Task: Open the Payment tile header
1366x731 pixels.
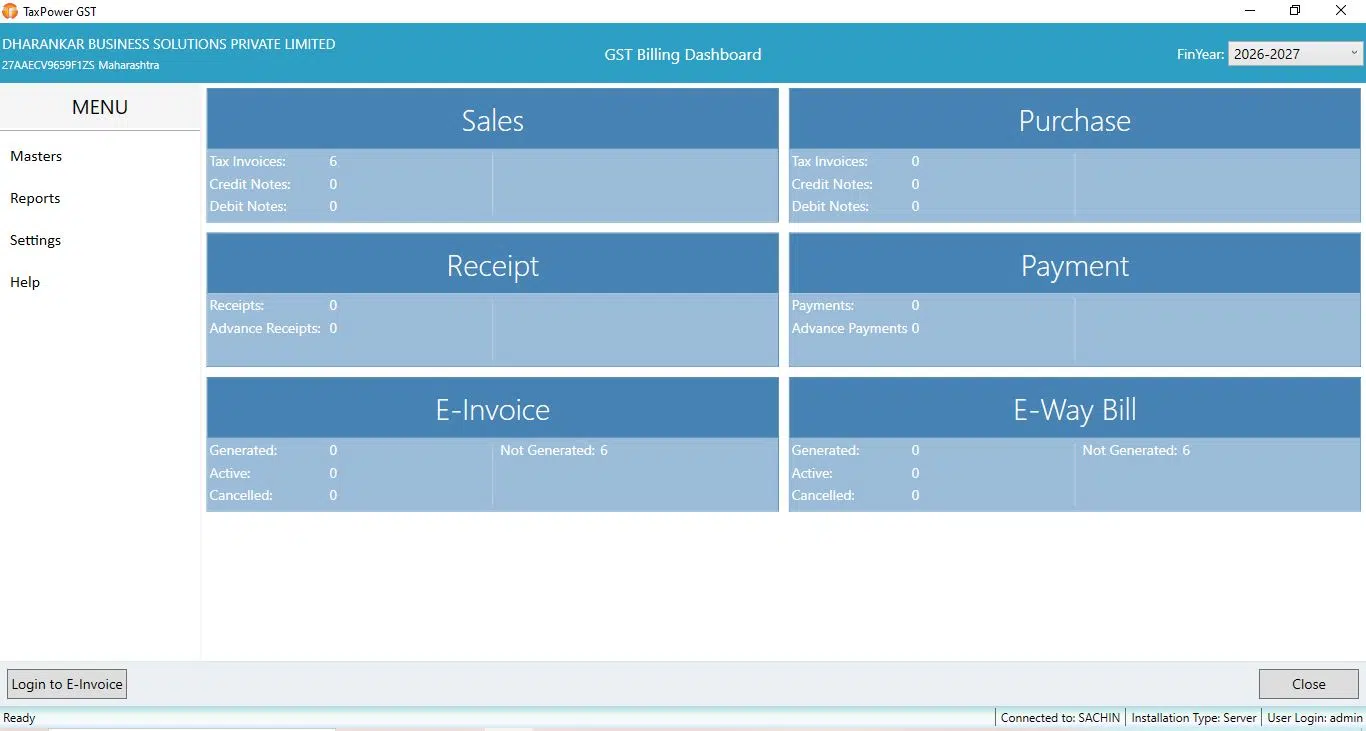Action: coord(1075,265)
